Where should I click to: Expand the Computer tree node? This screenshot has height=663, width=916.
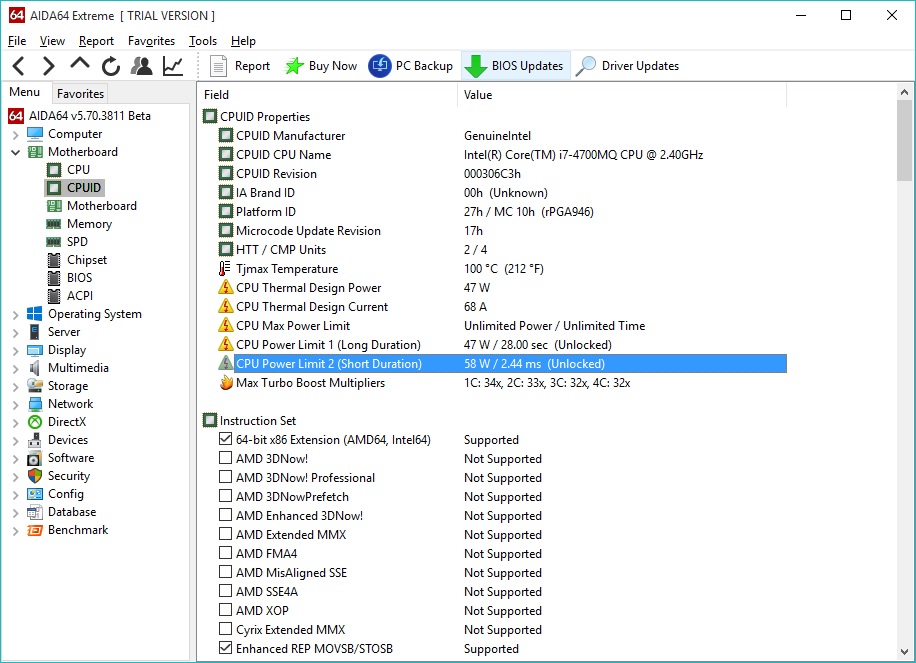tap(16, 134)
